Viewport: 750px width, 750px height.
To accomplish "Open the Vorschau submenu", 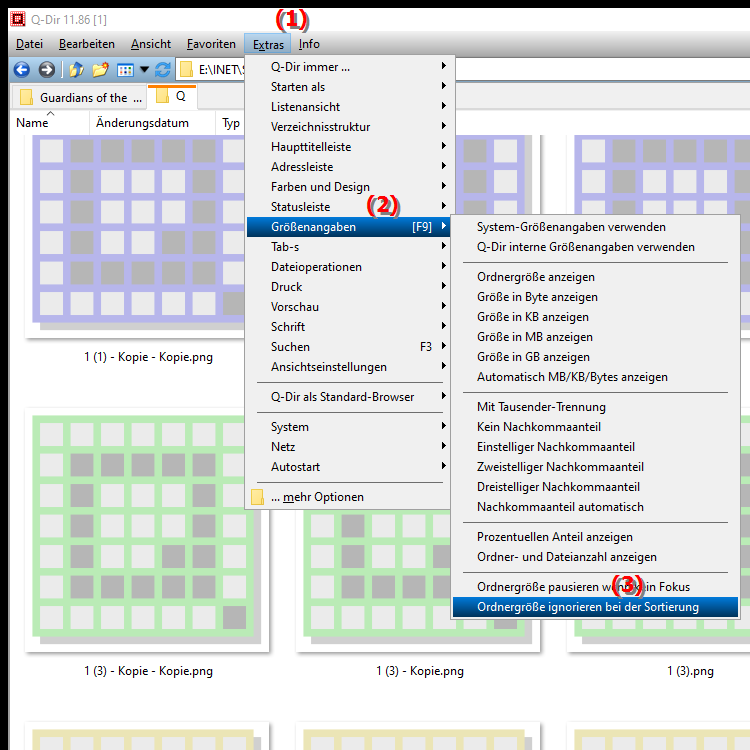I will pyautogui.click(x=348, y=307).
